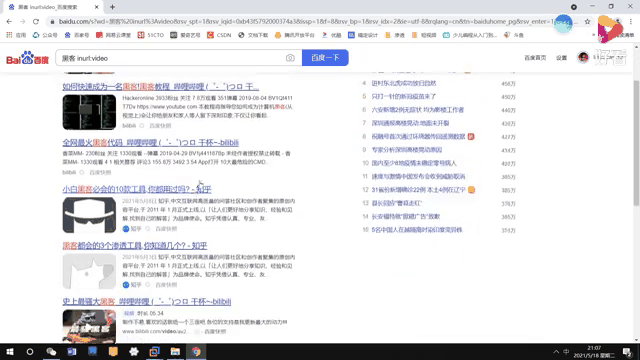Click the browser forward arrow
The image size is (640, 360).
tap(22, 21)
